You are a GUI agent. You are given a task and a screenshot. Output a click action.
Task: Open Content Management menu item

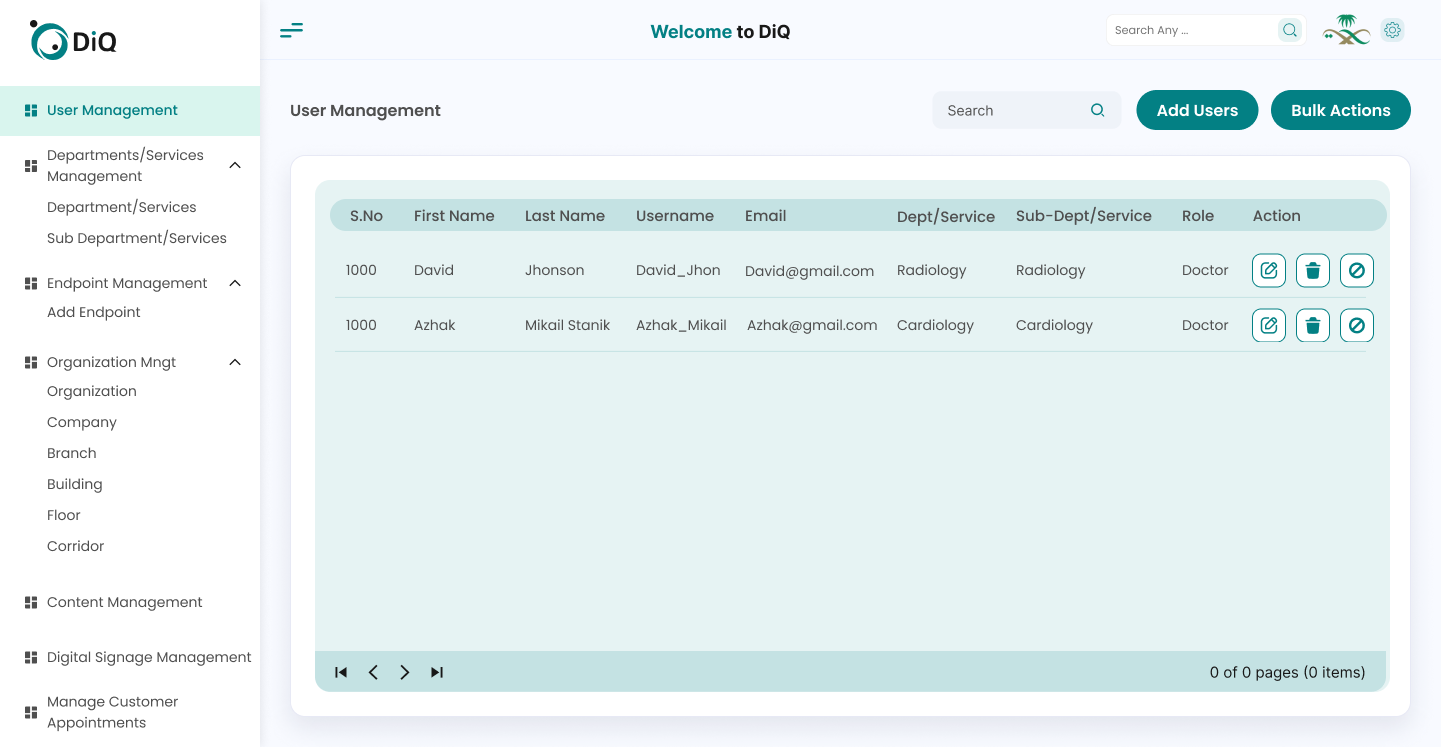[x=125, y=602]
